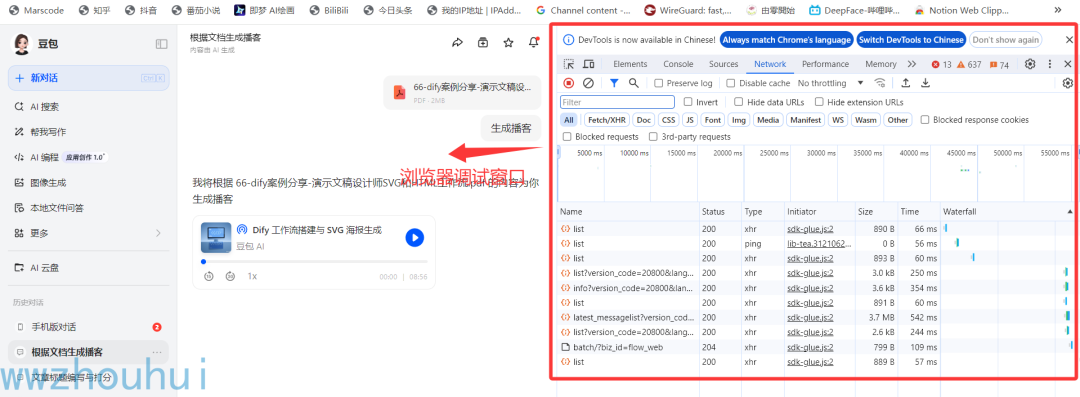
Task: Change playback speed 1x in podcast player
Action: (x=252, y=276)
